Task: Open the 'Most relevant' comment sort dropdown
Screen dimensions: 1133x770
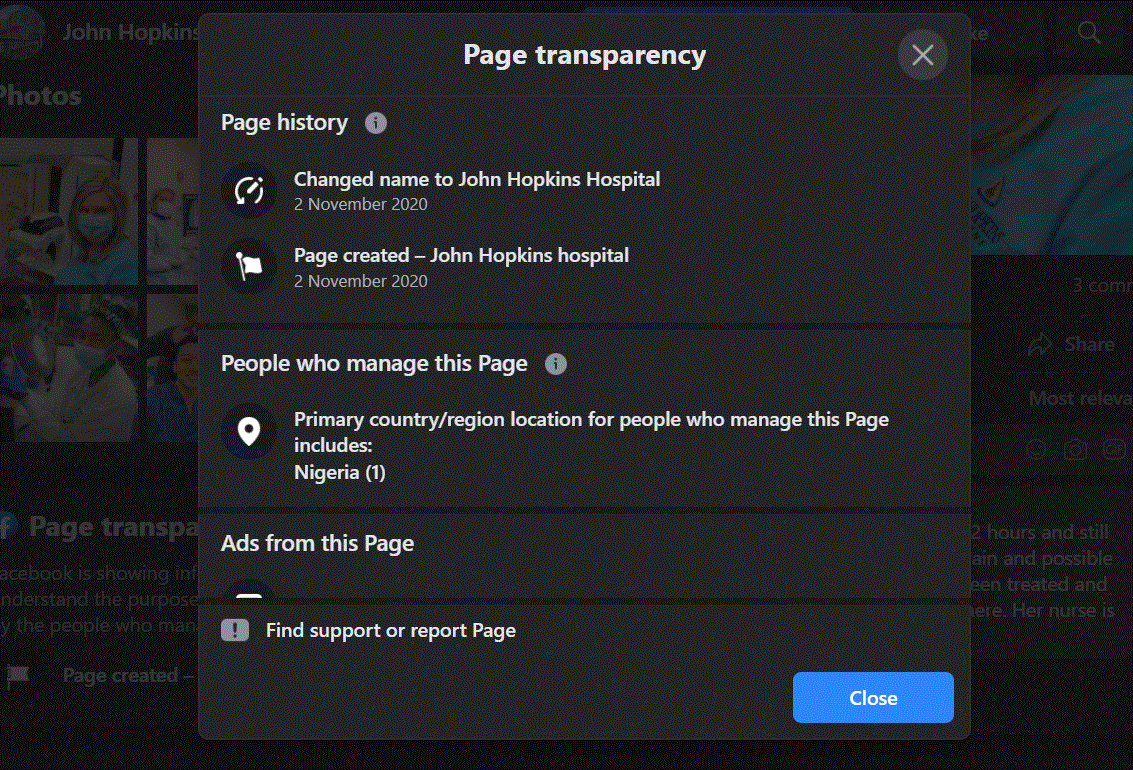Action: 1080,398
